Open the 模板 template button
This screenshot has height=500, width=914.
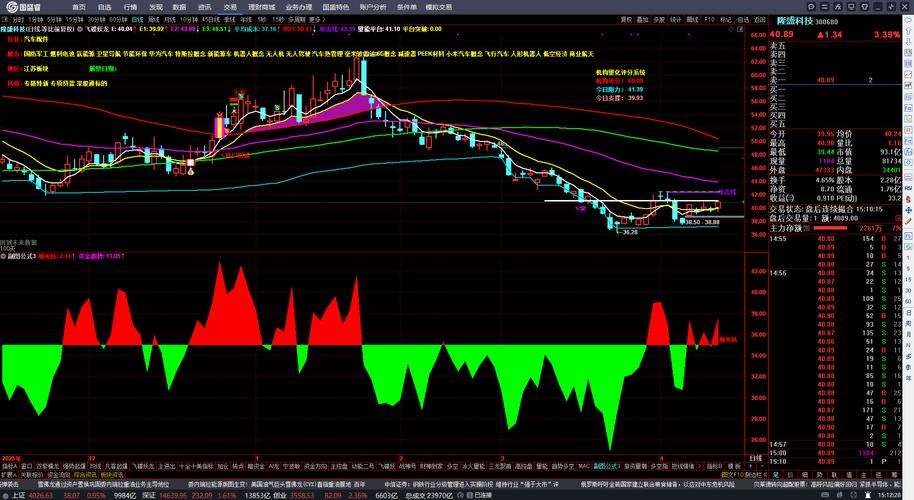click(734, 466)
